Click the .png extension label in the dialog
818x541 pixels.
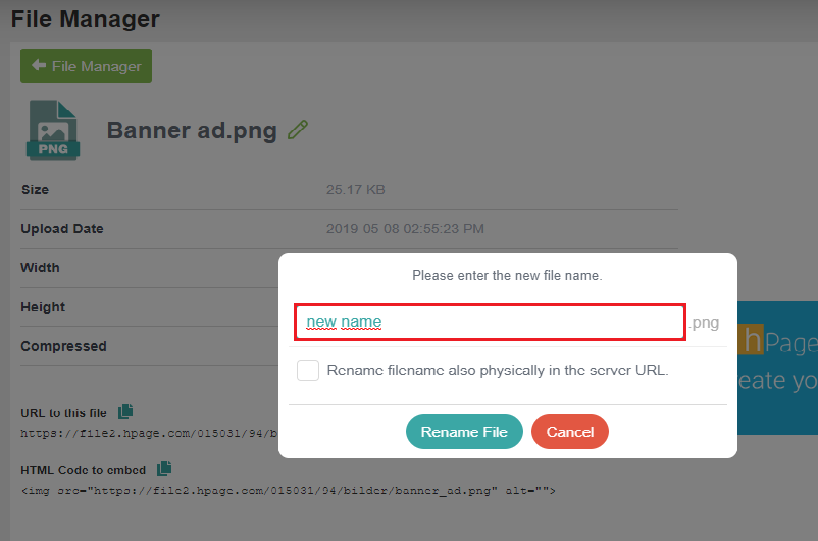tap(704, 323)
